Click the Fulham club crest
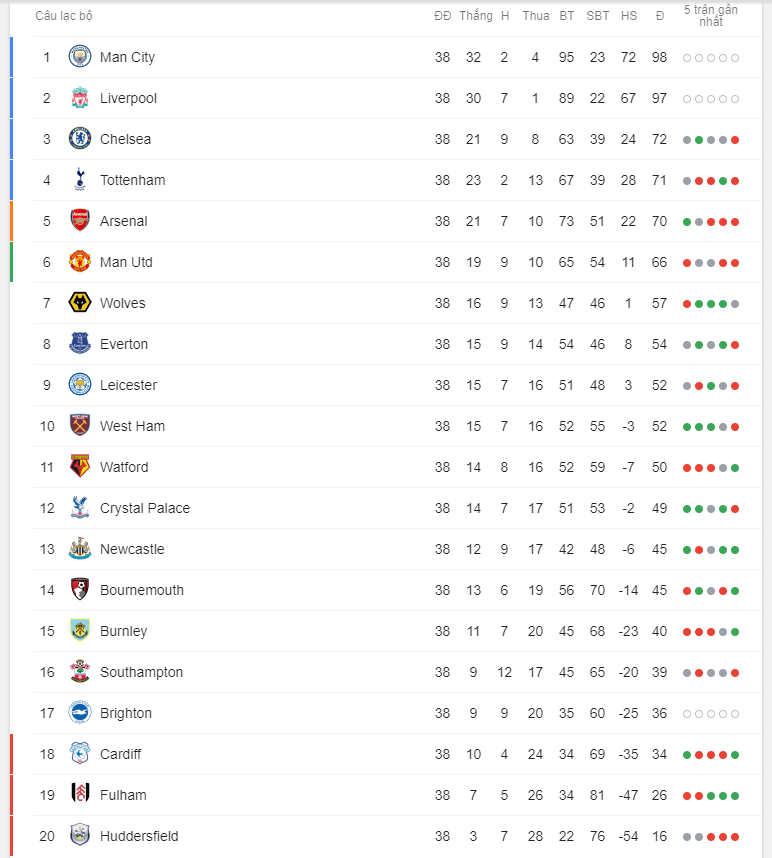Image resolution: width=772 pixels, height=858 pixels. click(80, 795)
